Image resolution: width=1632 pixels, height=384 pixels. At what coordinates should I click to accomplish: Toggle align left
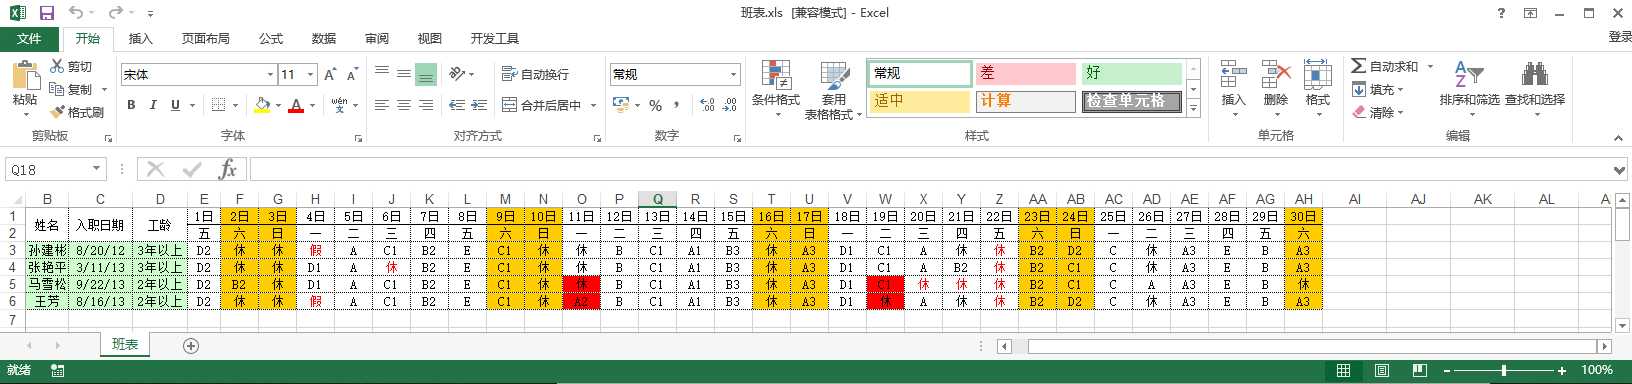[382, 105]
